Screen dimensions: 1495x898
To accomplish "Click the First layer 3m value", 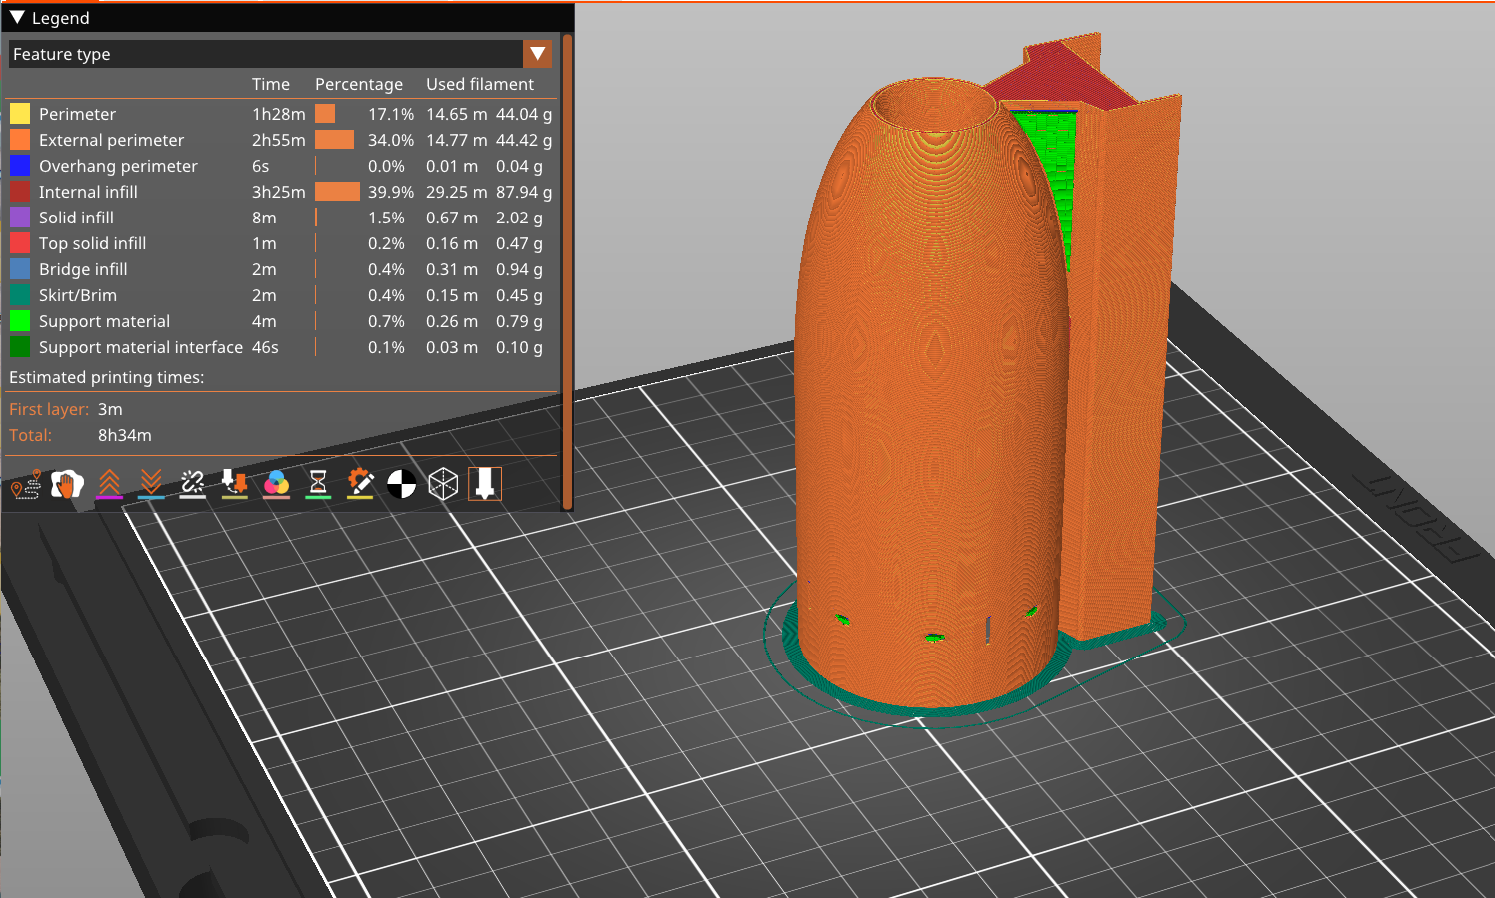I will 110,409.
